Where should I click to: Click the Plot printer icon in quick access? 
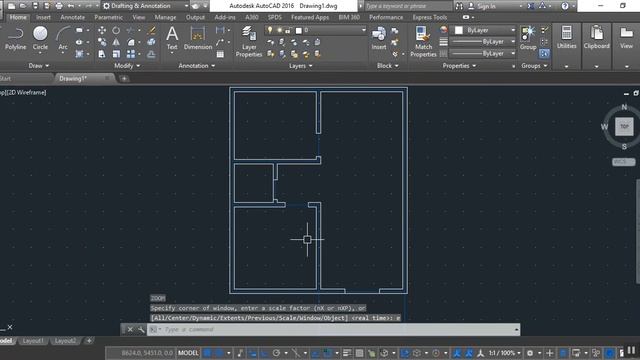pos(59,6)
